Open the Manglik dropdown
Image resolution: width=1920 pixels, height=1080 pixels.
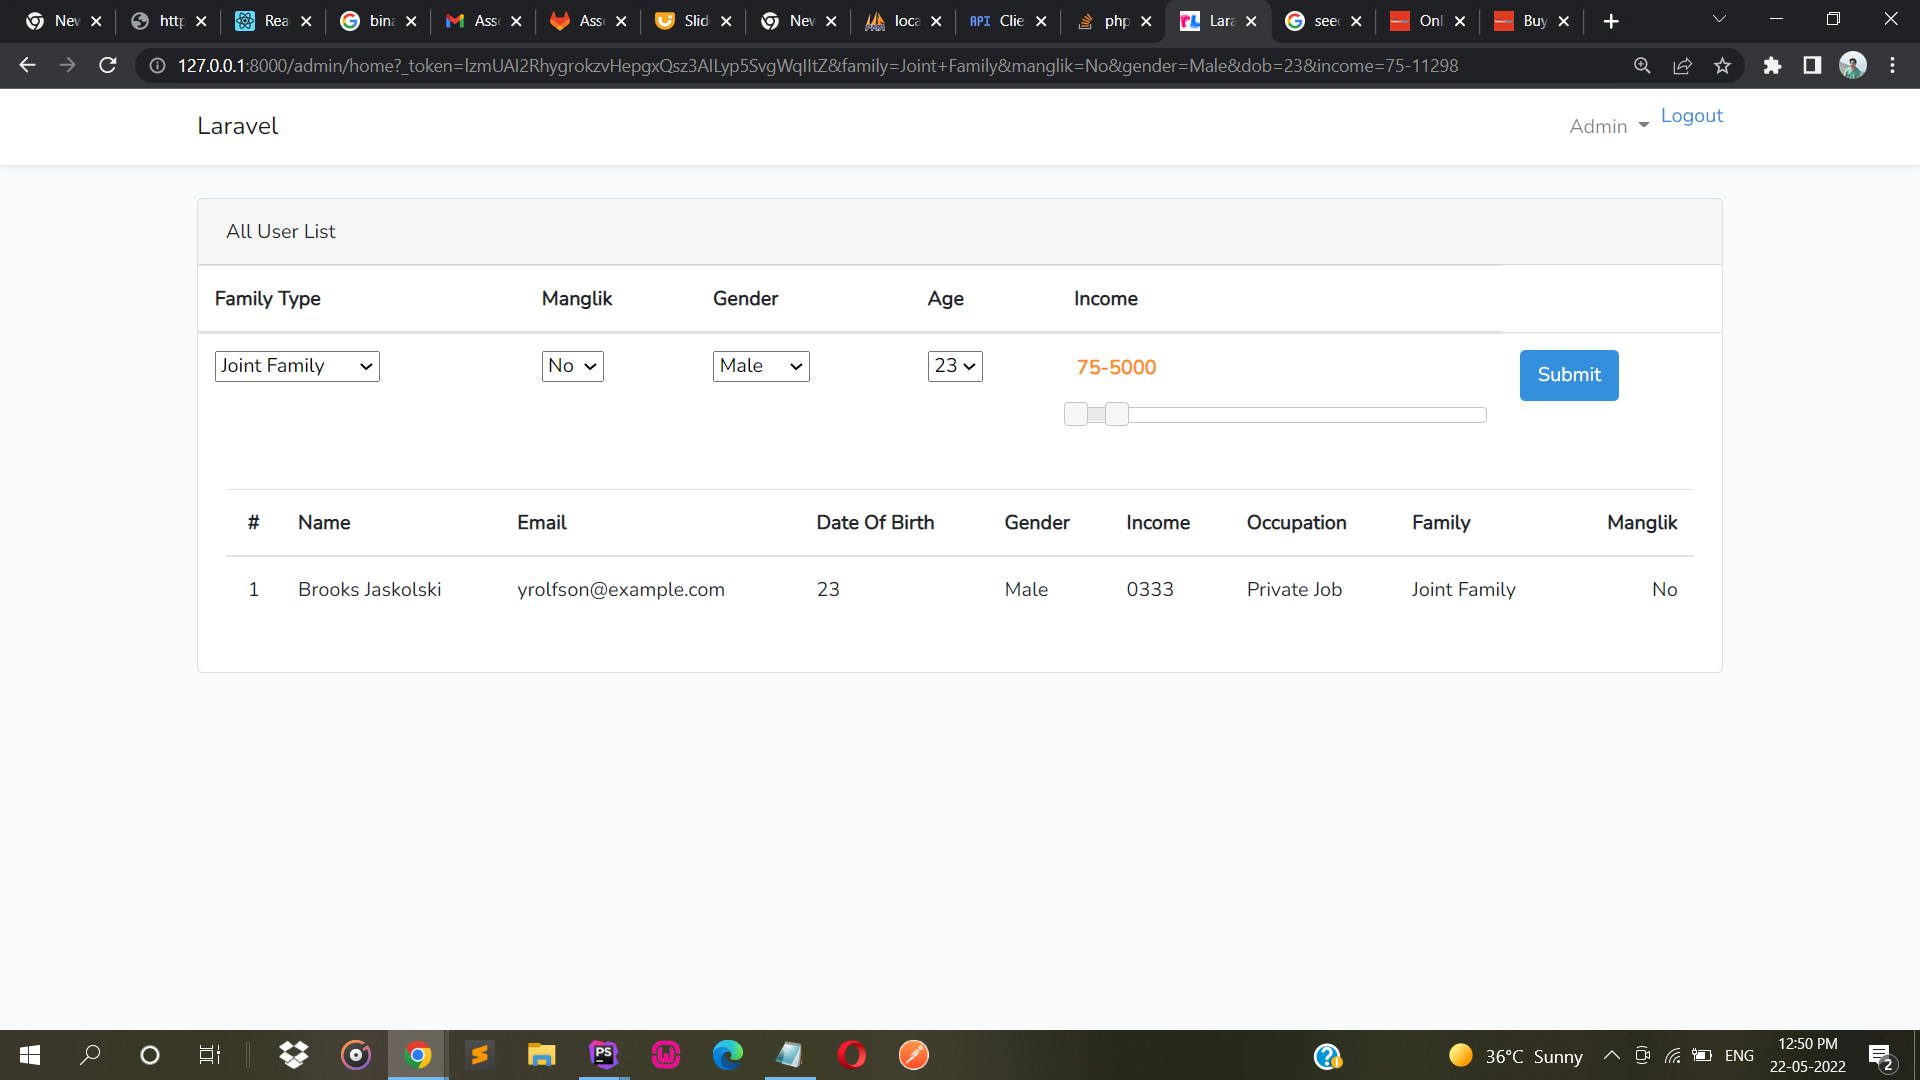(572, 366)
